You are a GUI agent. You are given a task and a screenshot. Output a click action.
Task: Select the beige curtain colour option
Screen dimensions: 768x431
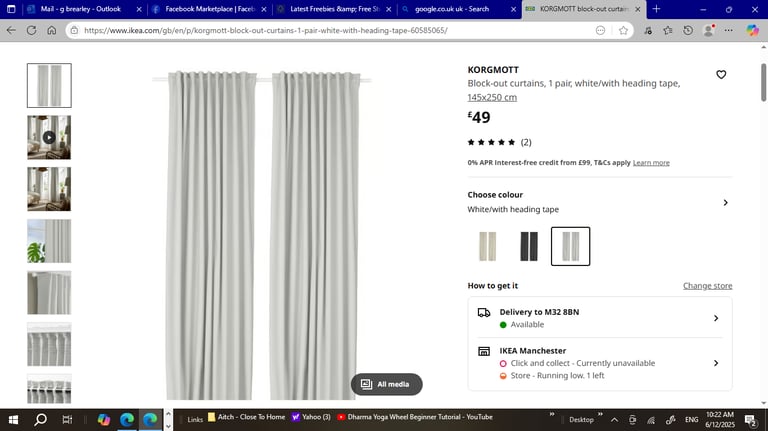click(x=487, y=246)
